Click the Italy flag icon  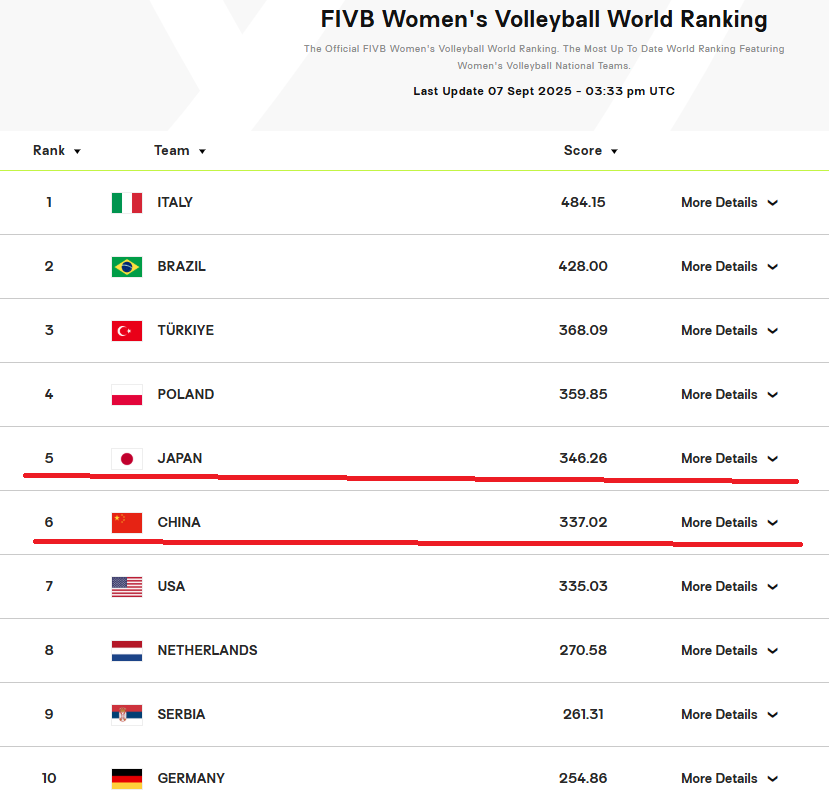point(127,203)
